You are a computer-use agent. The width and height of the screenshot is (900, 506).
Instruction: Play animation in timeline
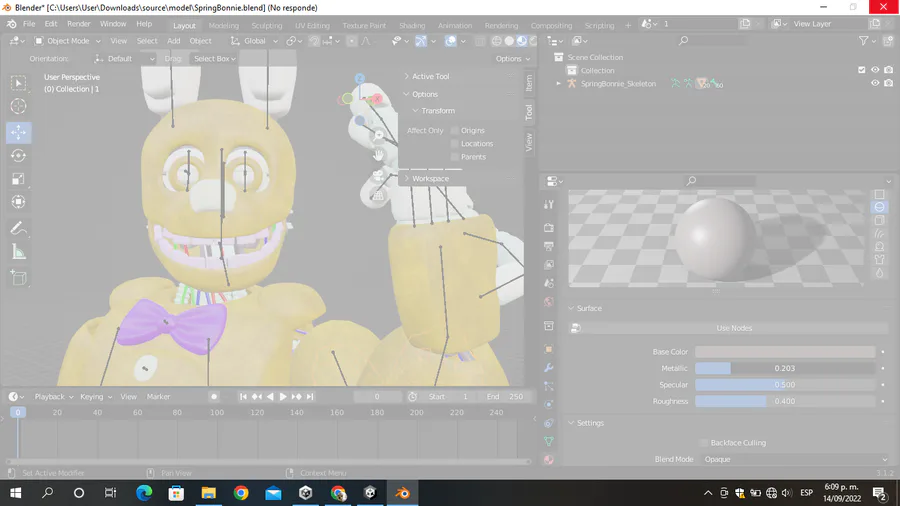point(282,396)
